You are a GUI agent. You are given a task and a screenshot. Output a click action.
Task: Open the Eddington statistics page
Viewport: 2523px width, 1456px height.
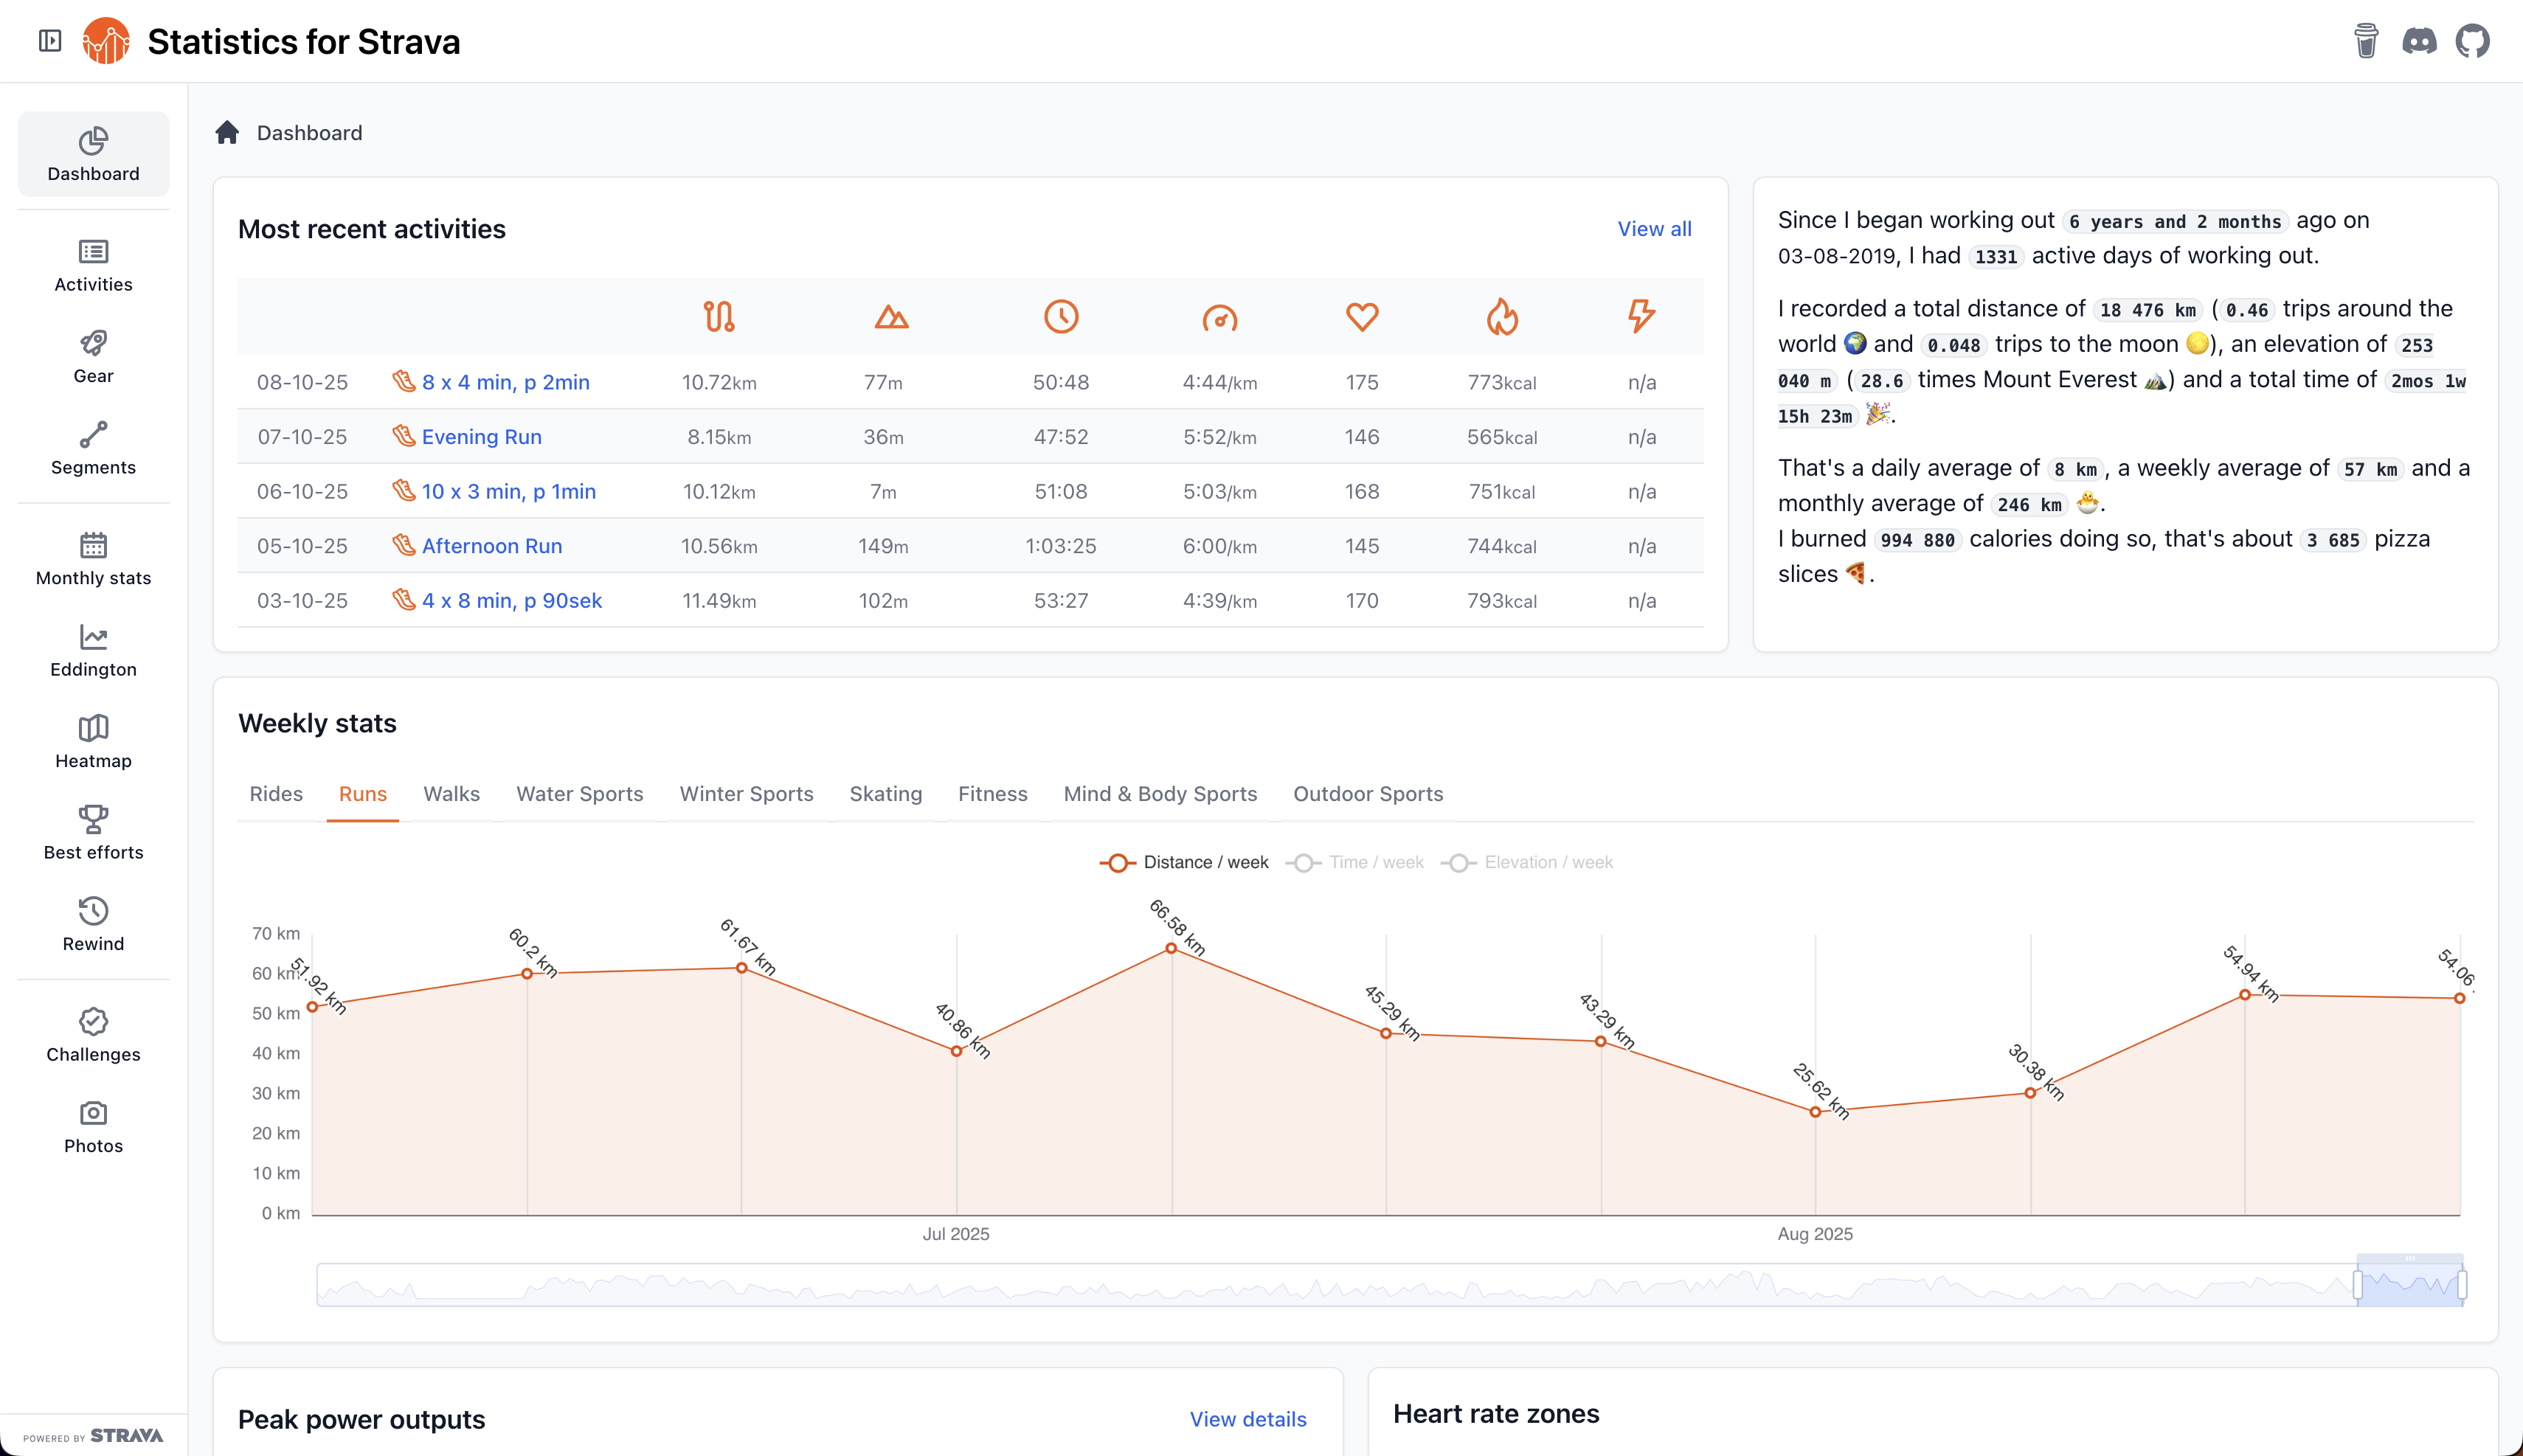[93, 651]
